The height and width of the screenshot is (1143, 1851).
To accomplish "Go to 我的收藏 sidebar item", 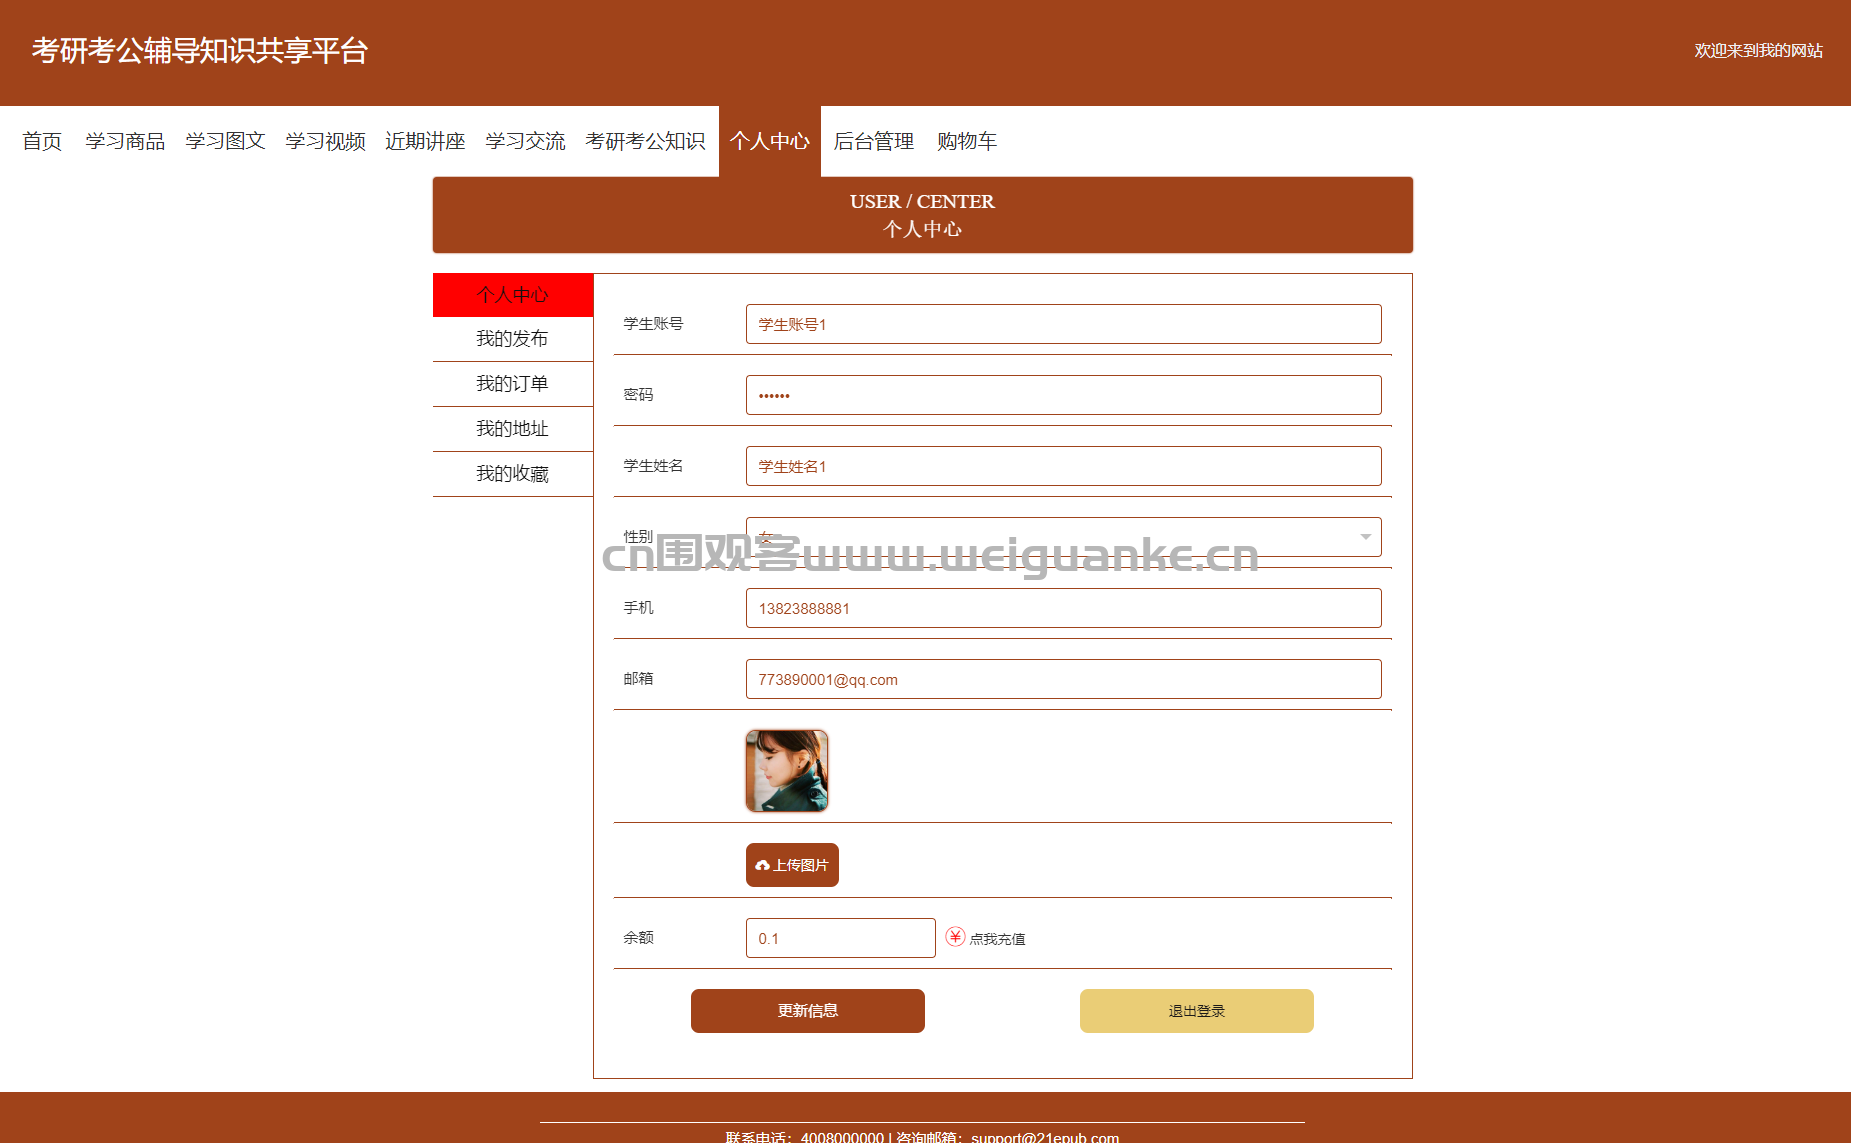I will click(x=512, y=474).
